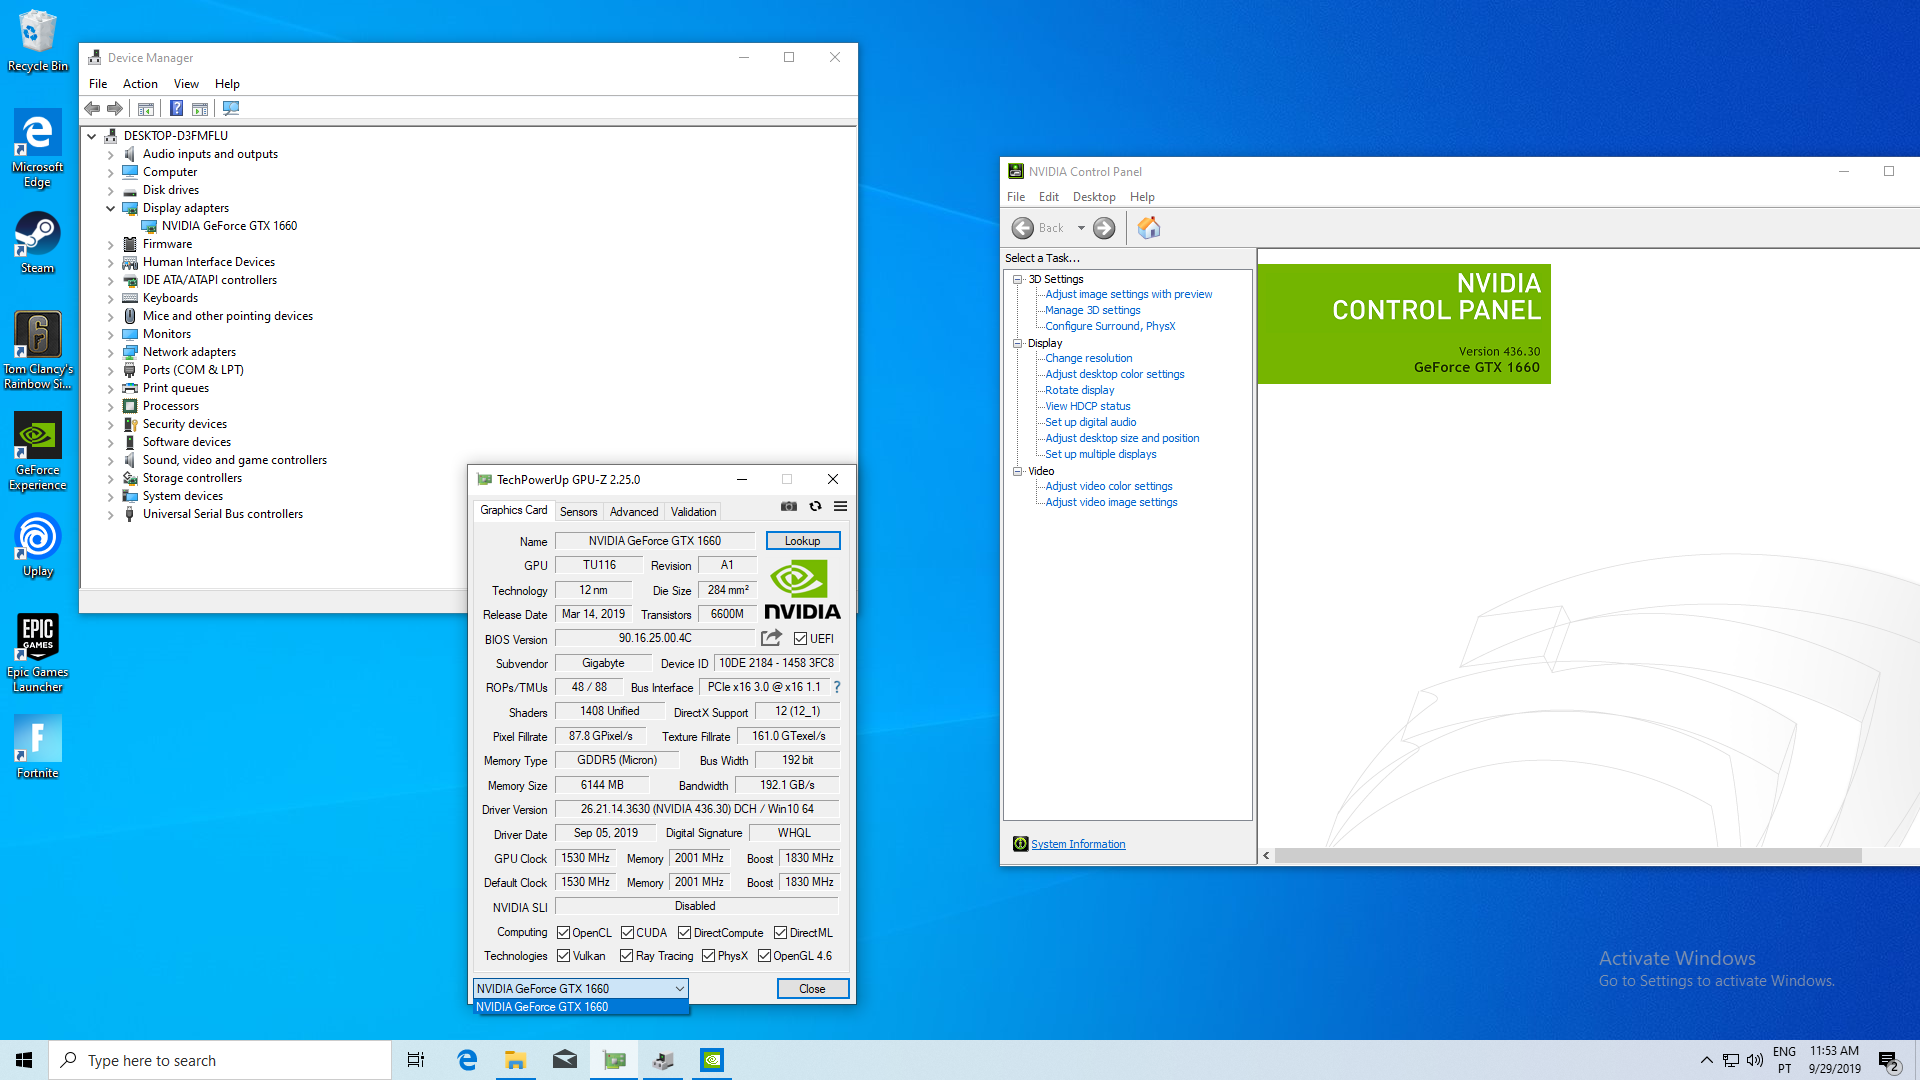Open GeForce Experience desktop icon
This screenshot has width=1920, height=1080.
pyautogui.click(x=38, y=452)
